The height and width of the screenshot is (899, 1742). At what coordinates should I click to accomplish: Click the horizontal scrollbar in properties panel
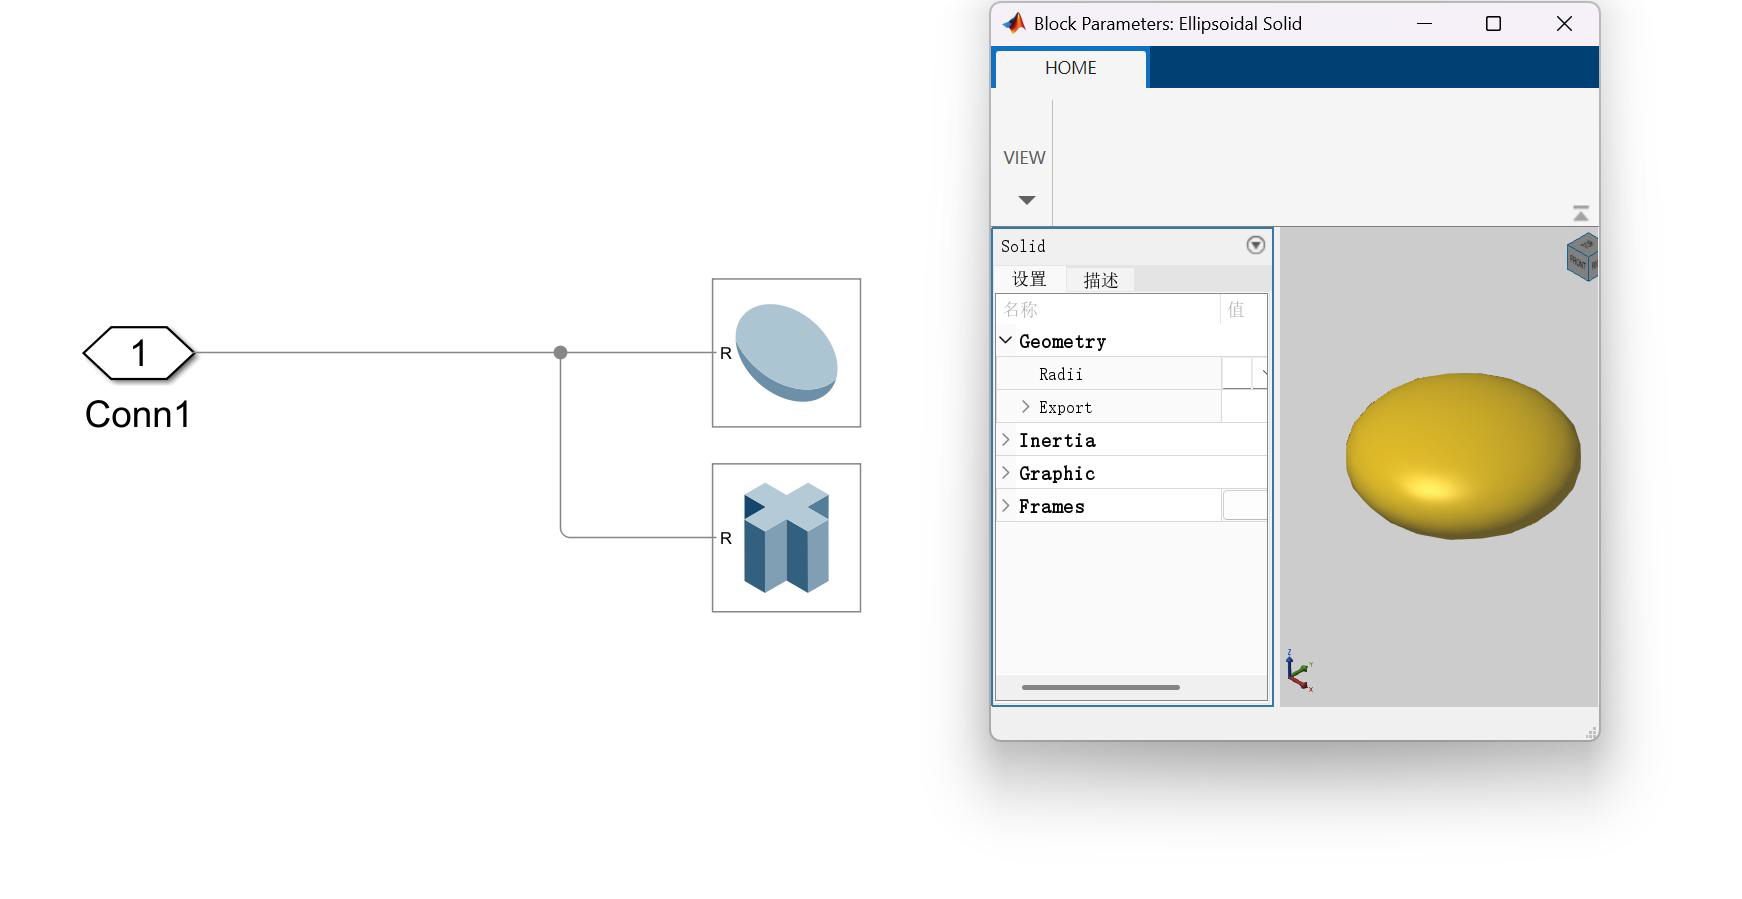(1100, 687)
